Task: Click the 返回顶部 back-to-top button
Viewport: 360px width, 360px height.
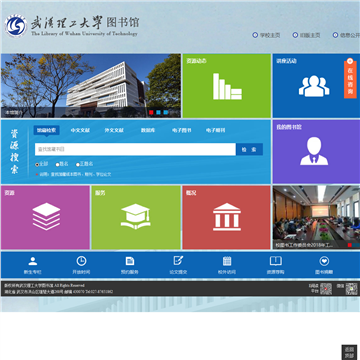Action: point(349,352)
